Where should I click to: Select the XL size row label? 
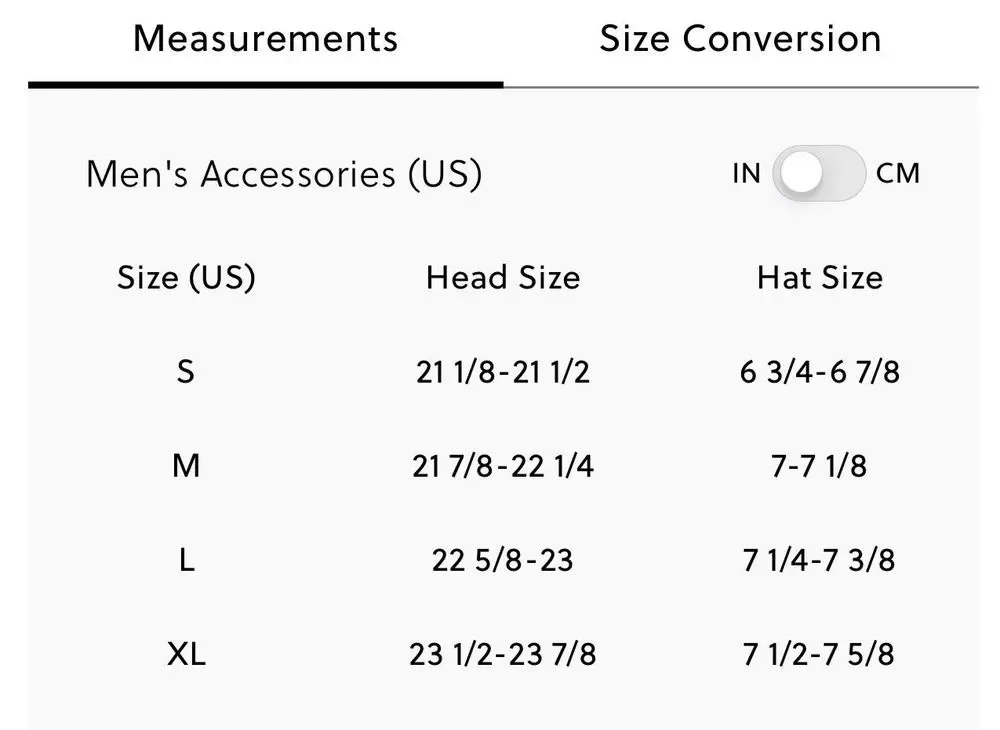186,654
